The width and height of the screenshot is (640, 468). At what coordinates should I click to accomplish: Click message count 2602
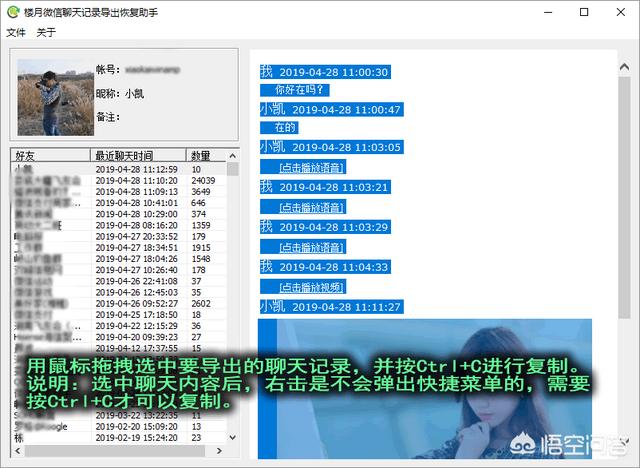point(201,304)
